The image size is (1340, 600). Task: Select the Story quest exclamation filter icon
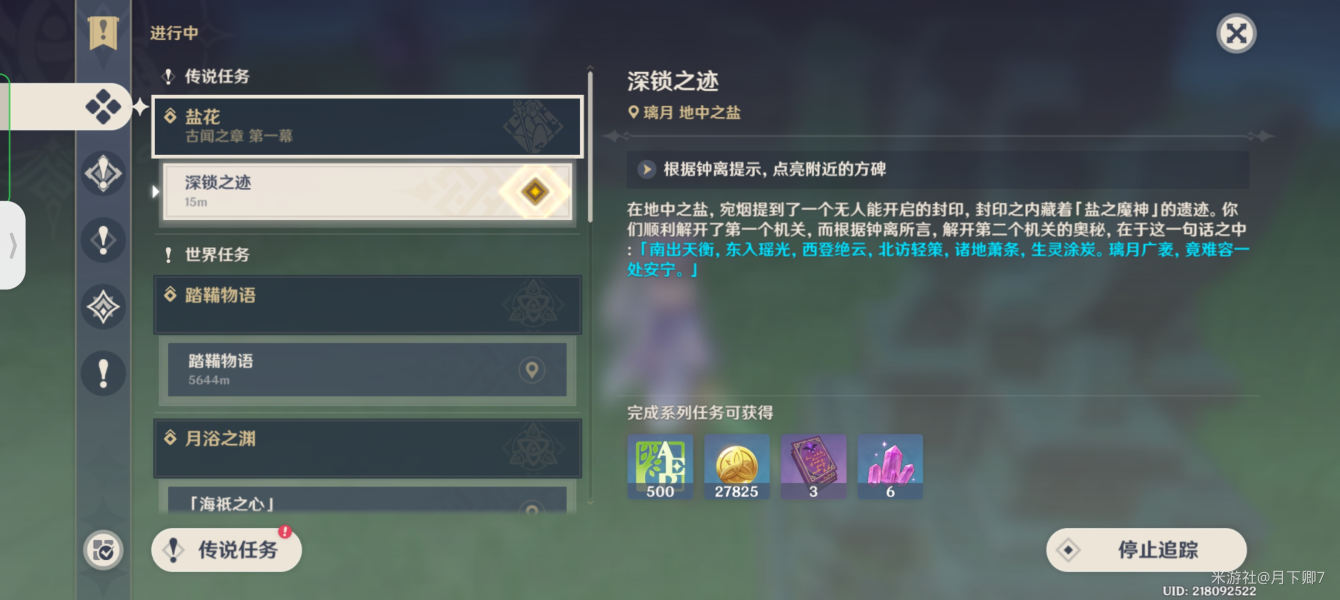point(103,240)
